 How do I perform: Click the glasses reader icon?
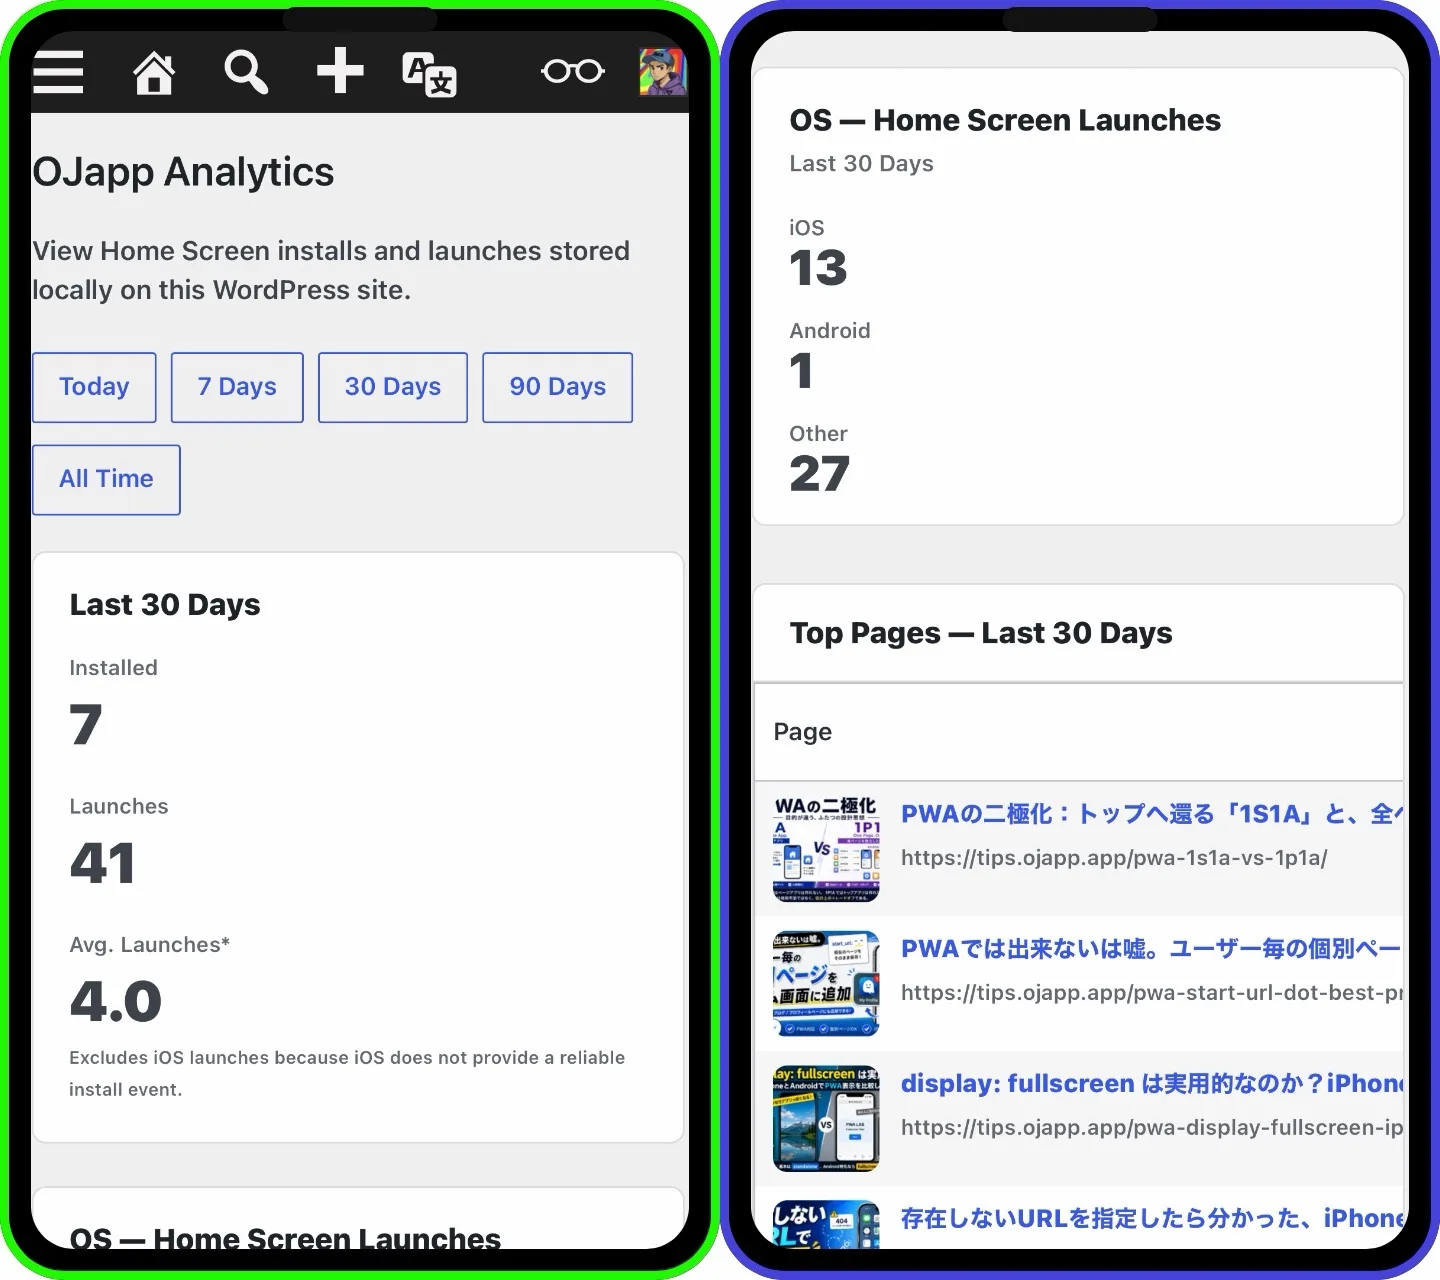coord(573,71)
